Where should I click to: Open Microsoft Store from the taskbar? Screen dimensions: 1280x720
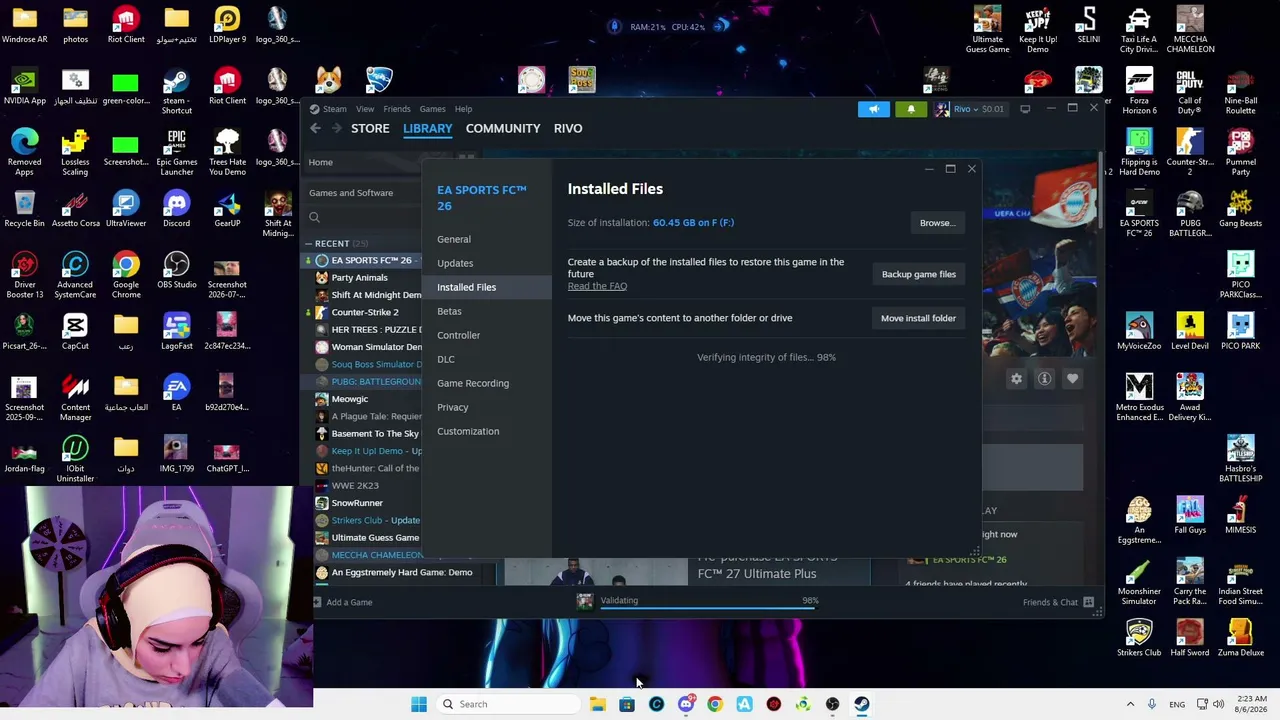(x=627, y=704)
